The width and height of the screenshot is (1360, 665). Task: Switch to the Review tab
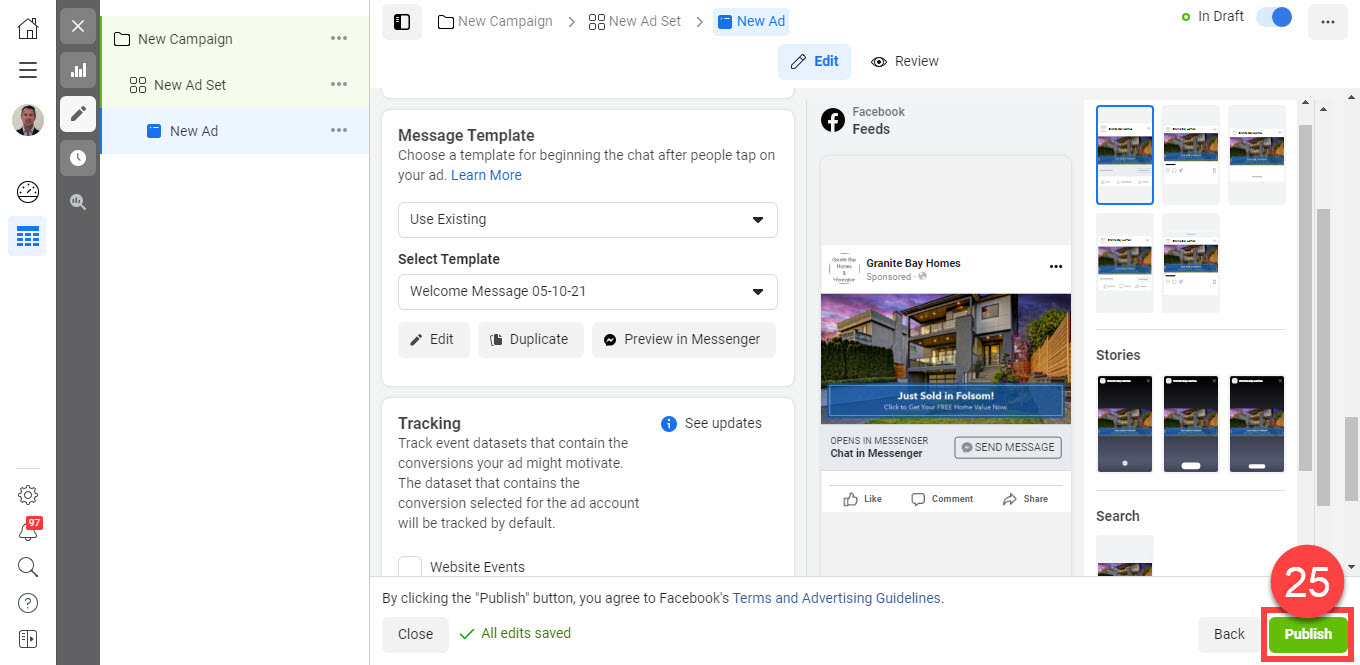[x=904, y=61]
